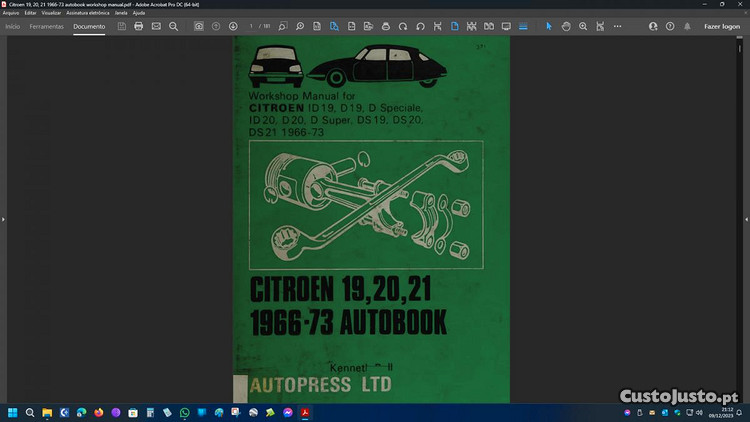Screen dimensions: 750x422
Task: Open the Arquivo menu
Action: click(11, 13)
